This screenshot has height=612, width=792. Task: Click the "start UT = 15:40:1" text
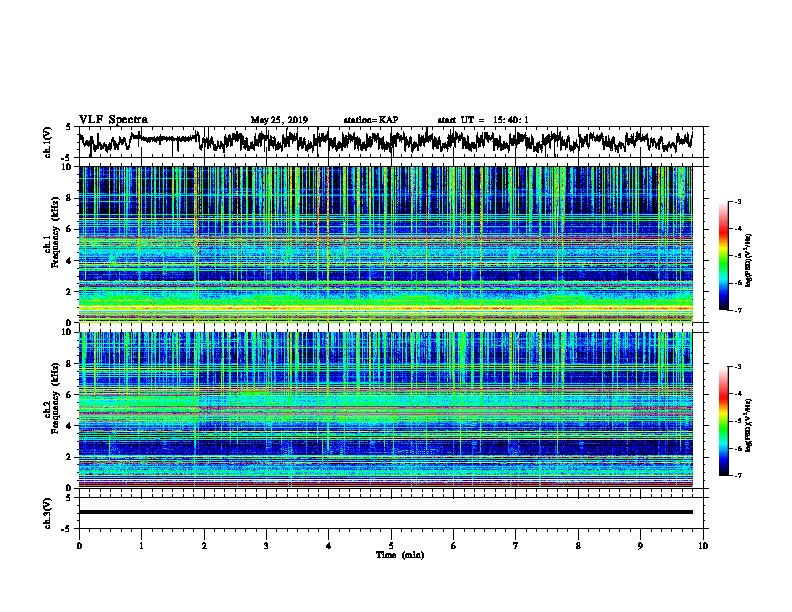483,120
